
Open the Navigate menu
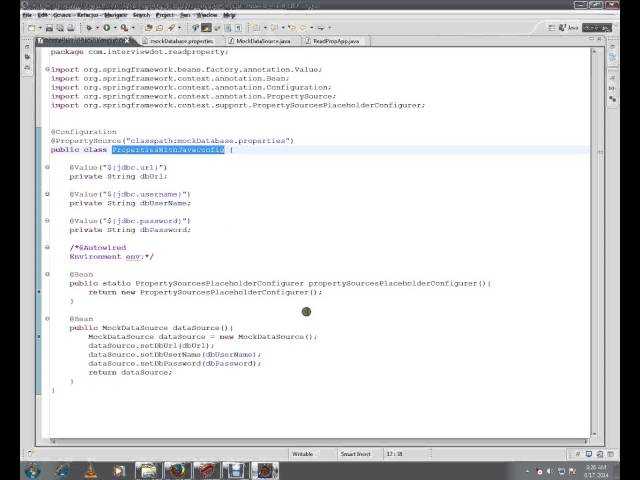116,15
